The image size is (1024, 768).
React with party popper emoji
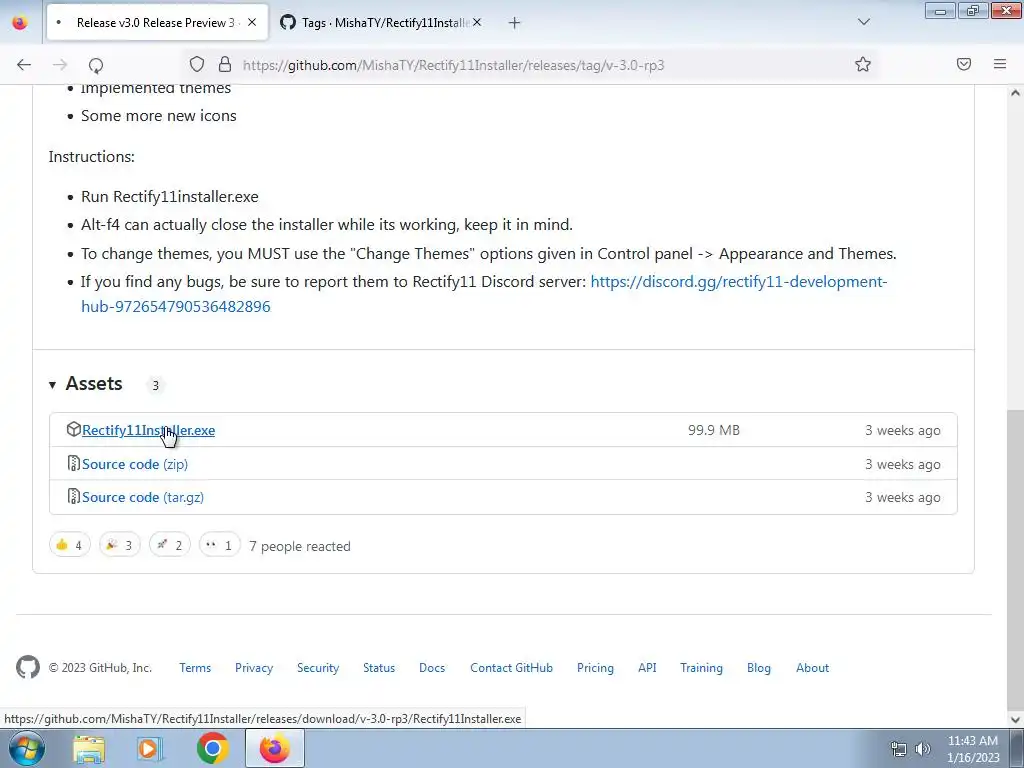pyautogui.click(x=120, y=545)
